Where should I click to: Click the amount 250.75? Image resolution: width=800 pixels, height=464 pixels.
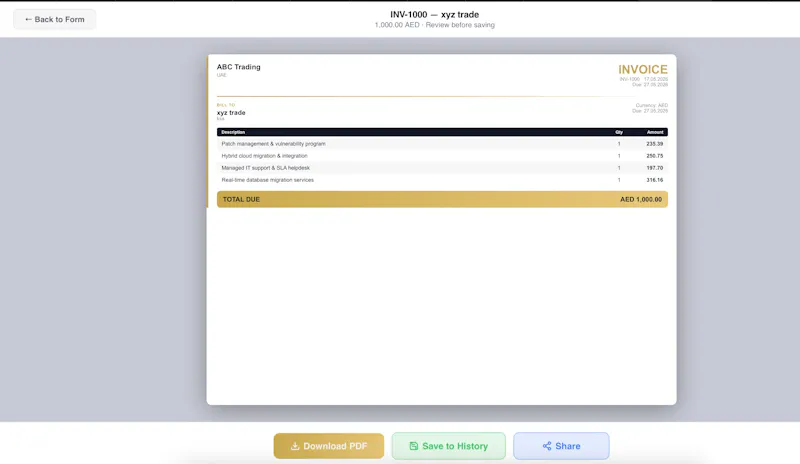655,156
